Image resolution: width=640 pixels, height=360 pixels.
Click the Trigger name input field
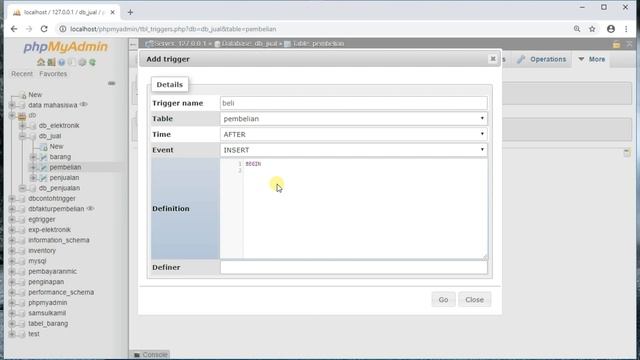(x=353, y=103)
